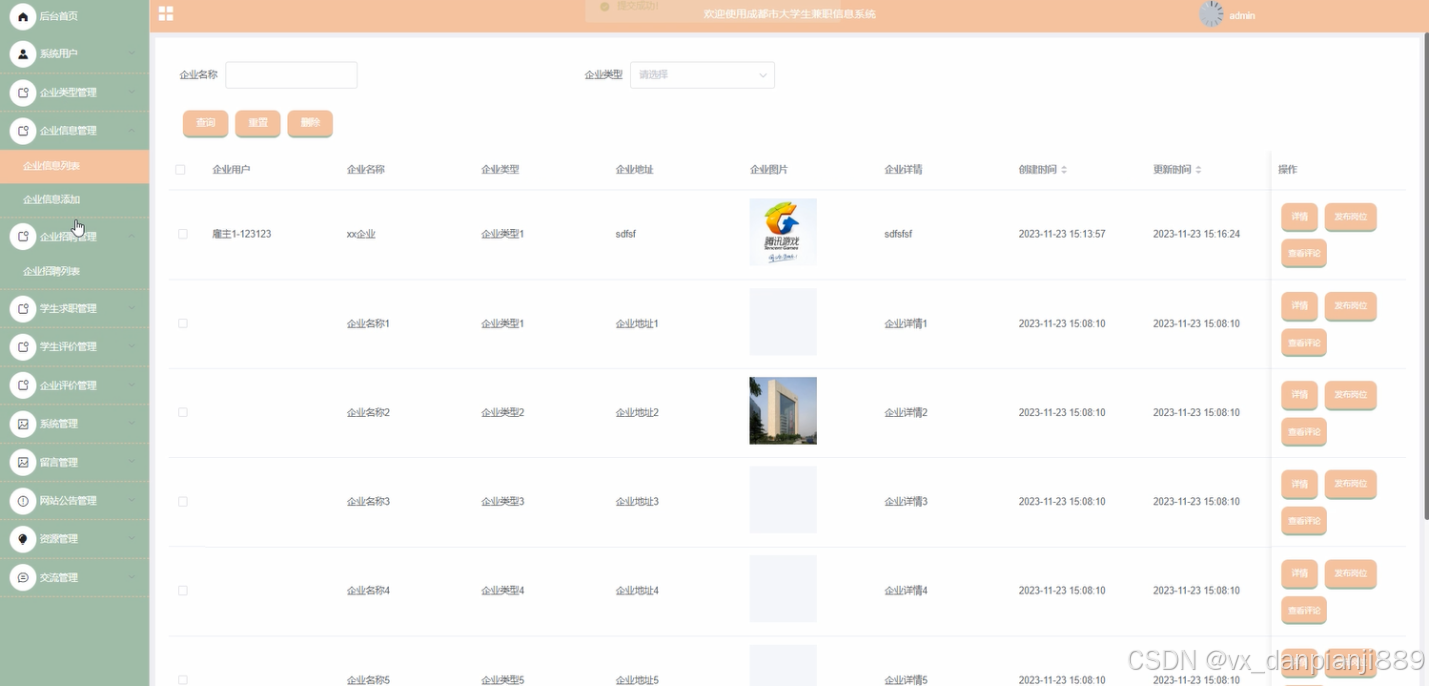Expand the 学生求职管理 menu chevron

[x=132, y=309]
